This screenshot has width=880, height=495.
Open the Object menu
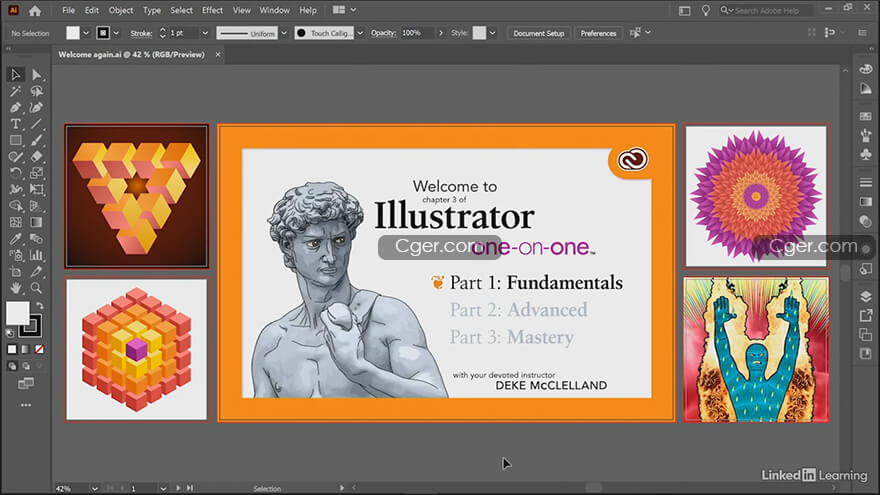pyautogui.click(x=121, y=10)
